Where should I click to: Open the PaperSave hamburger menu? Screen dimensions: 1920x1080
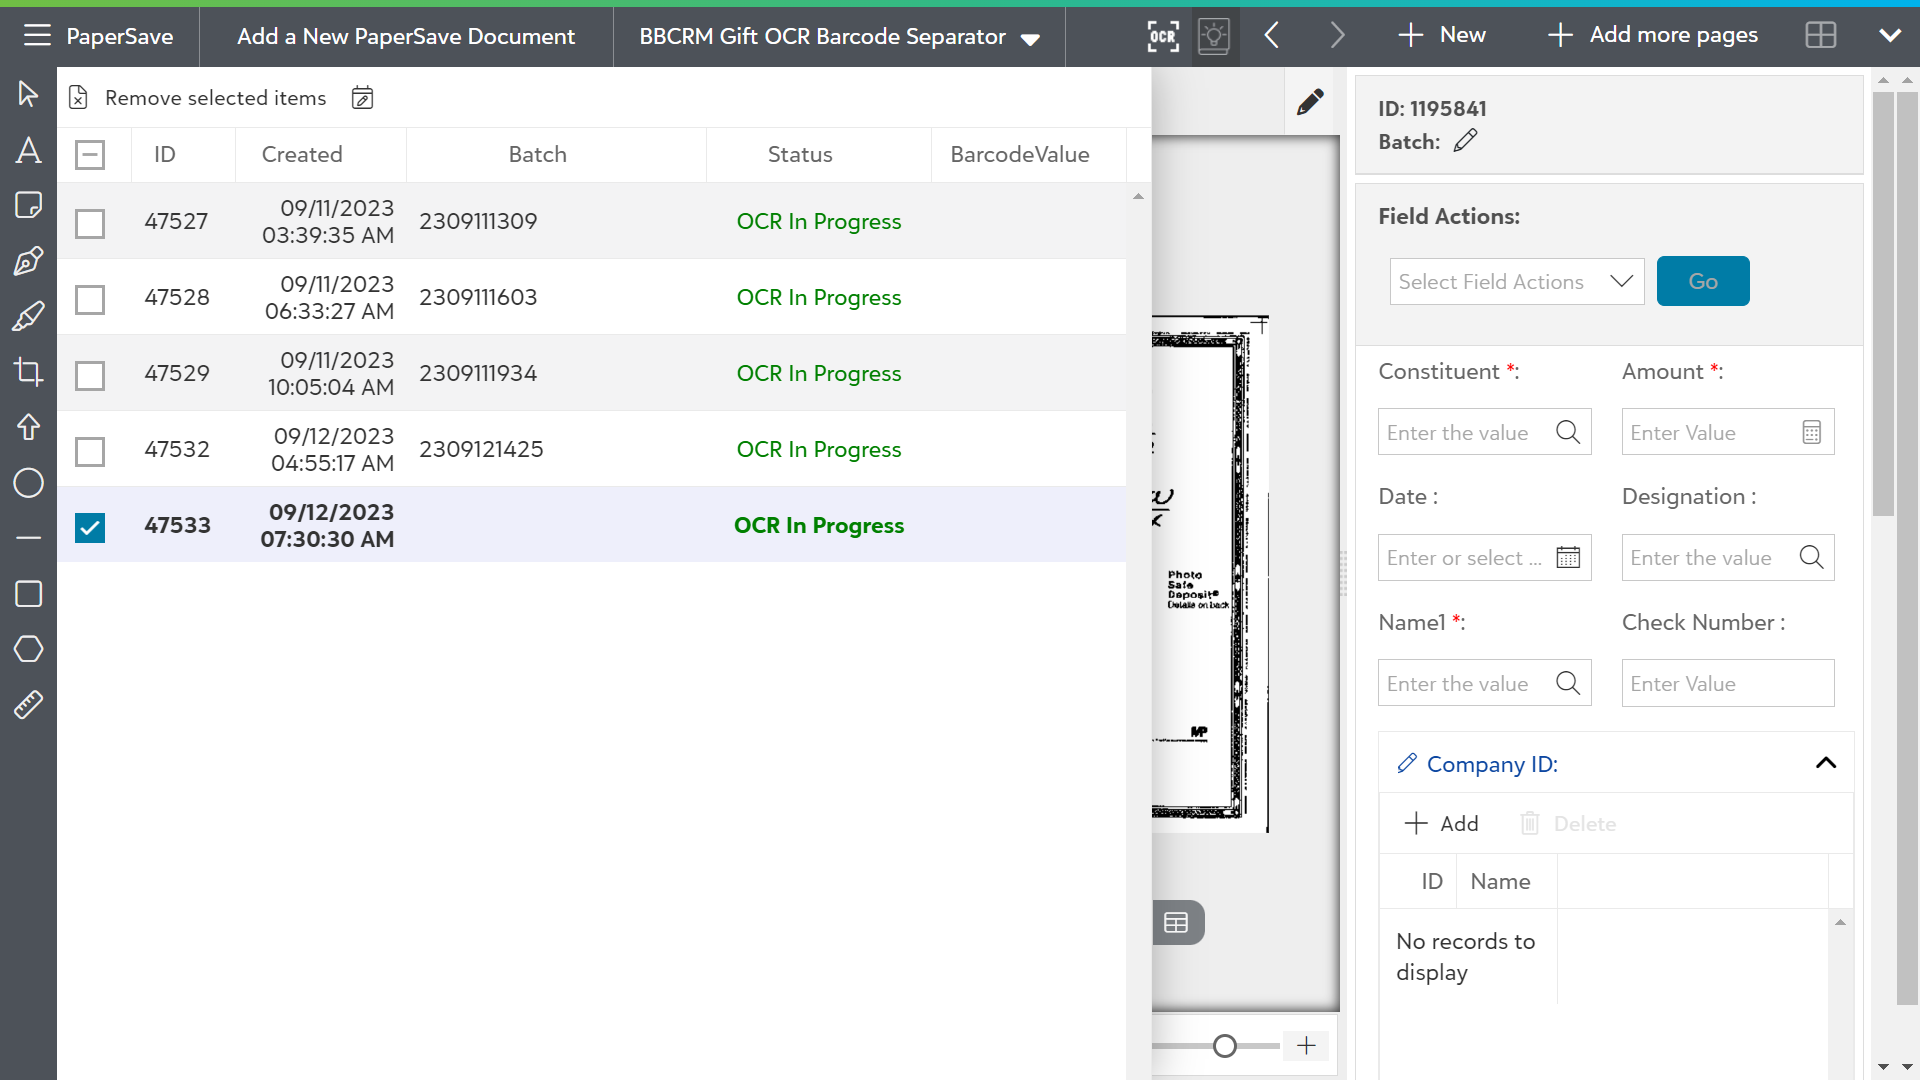37,36
